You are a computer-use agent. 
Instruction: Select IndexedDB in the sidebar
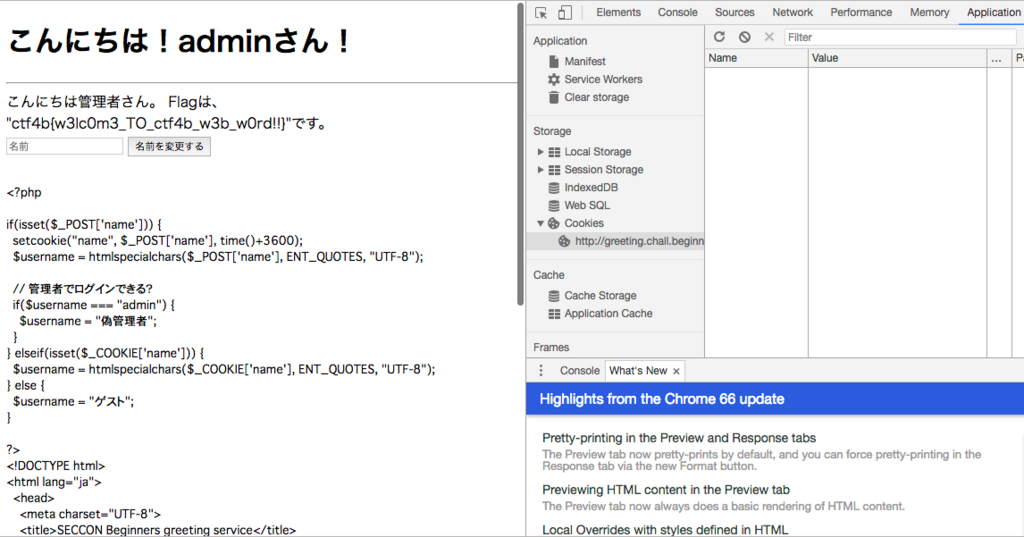[x=590, y=187]
